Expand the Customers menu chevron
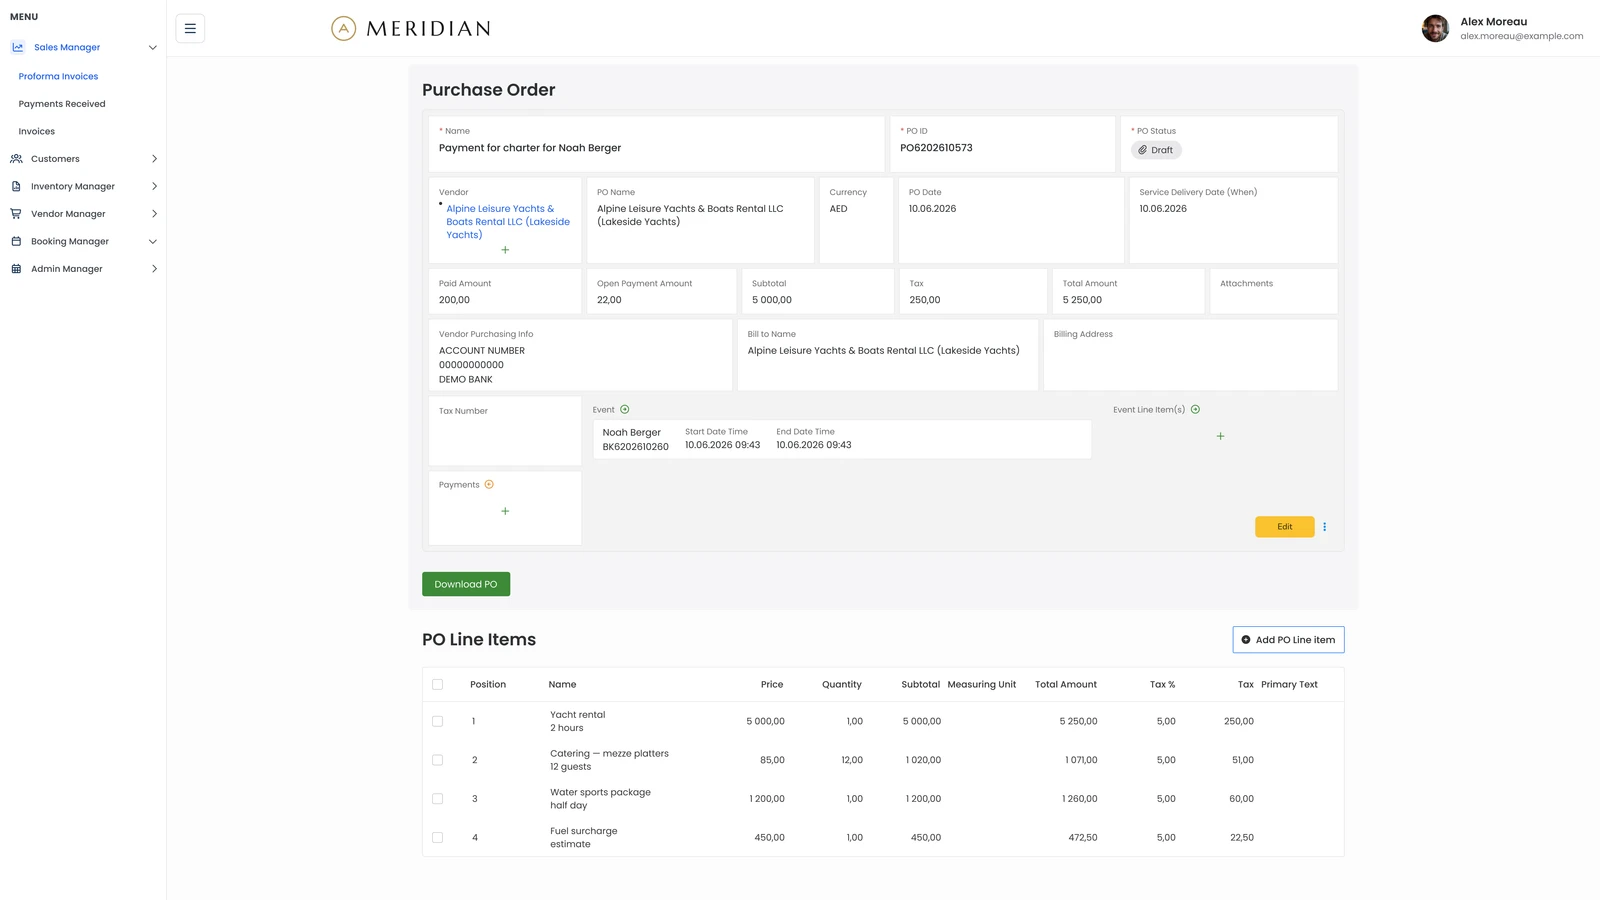1600x900 pixels. (x=154, y=159)
